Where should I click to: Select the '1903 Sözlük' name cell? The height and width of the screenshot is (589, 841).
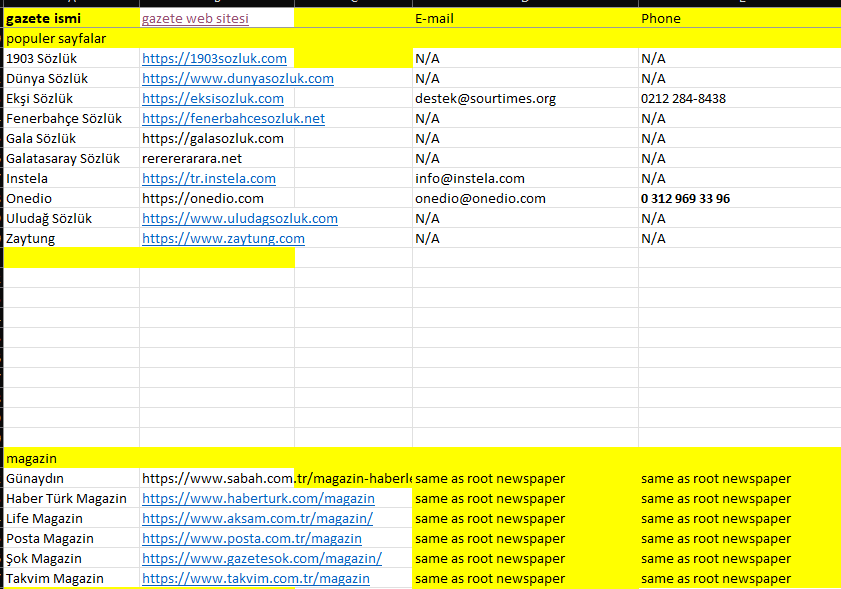[71, 58]
